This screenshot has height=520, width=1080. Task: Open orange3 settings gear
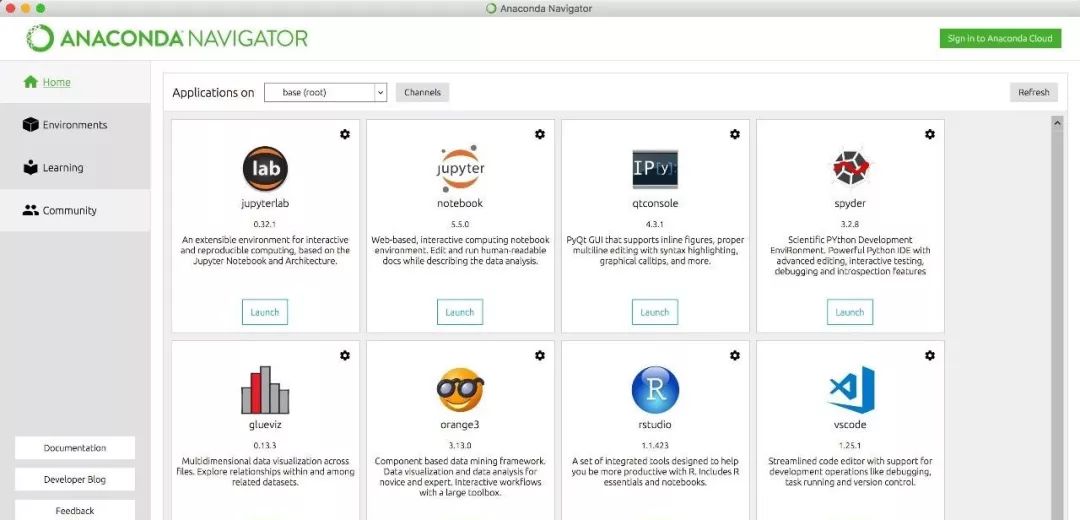pos(540,355)
